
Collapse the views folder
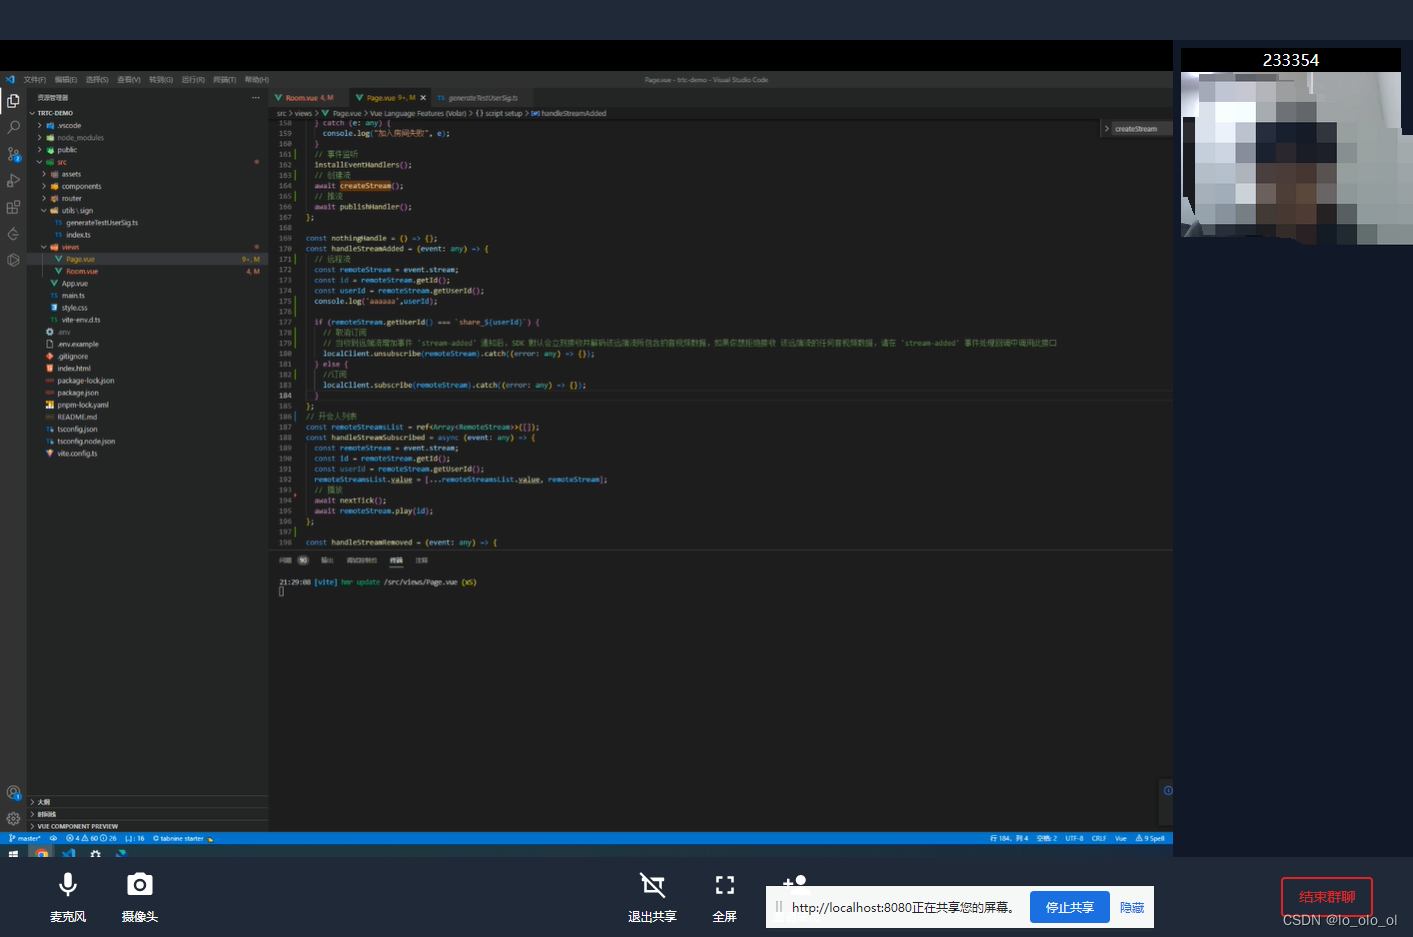coord(70,247)
